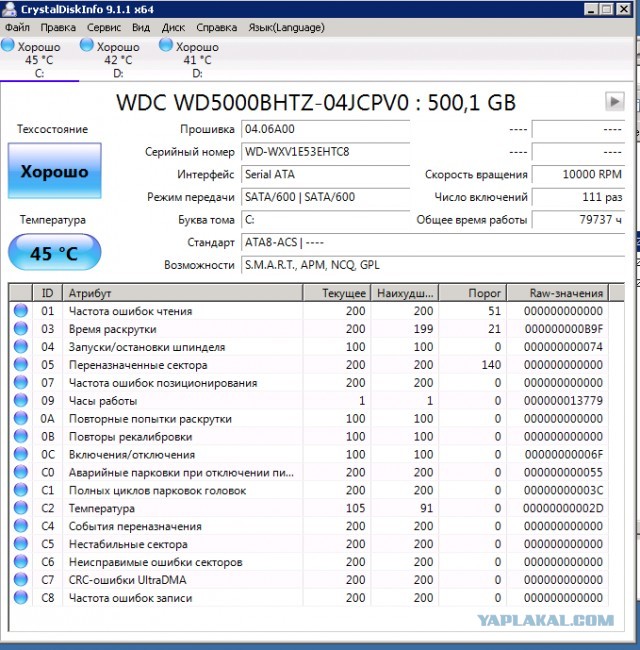
Task: Select the C: disk tab at 45 °C
Action: (39, 59)
